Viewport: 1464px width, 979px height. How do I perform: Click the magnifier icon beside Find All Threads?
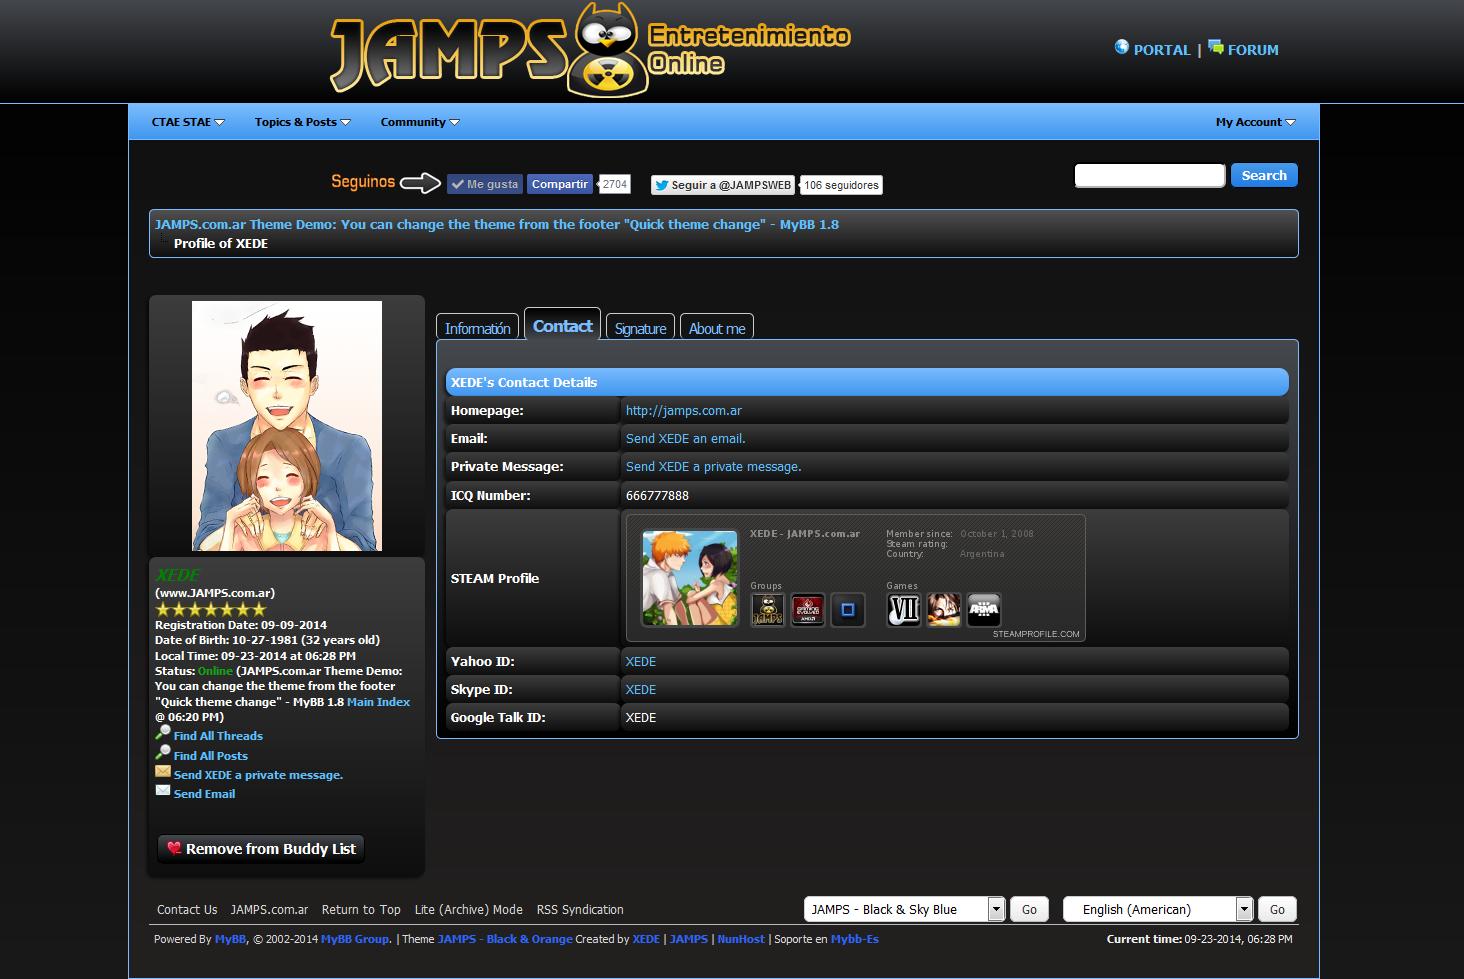[163, 733]
